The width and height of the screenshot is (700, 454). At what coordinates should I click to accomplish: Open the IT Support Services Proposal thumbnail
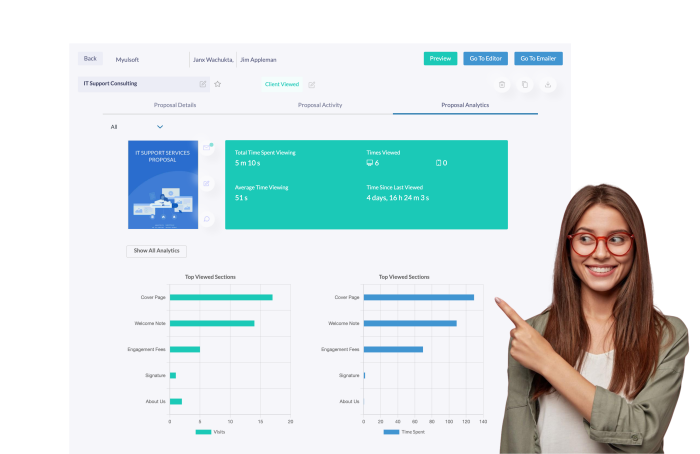163,185
